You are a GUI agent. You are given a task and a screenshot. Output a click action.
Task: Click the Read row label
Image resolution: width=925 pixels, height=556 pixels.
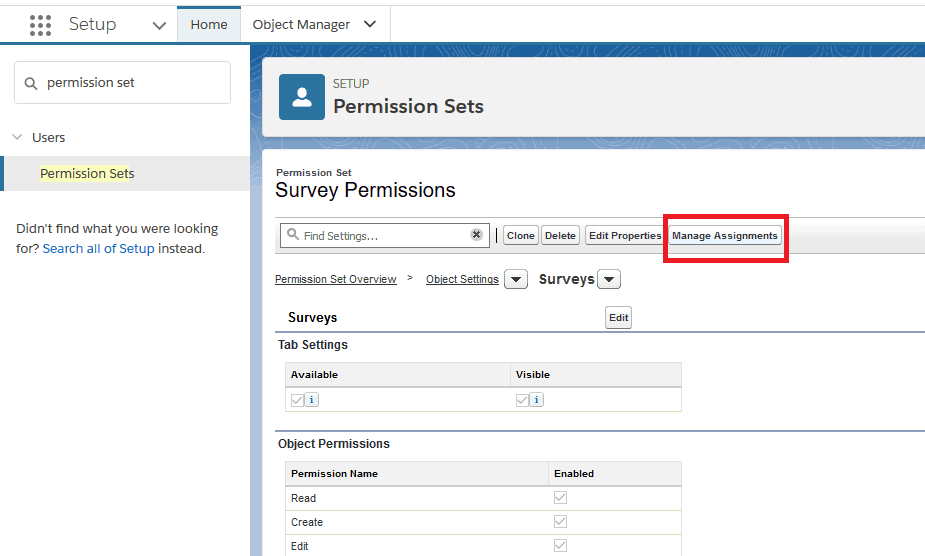click(303, 498)
